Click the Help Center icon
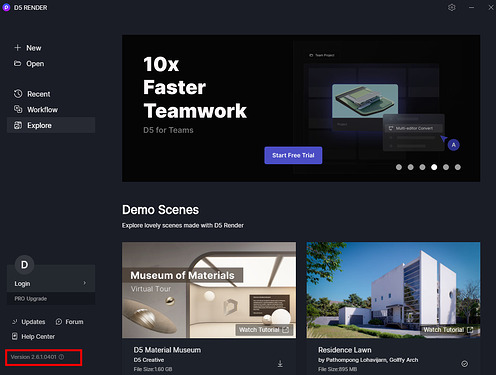Viewport: 496px width, 375px height. click(x=15, y=336)
